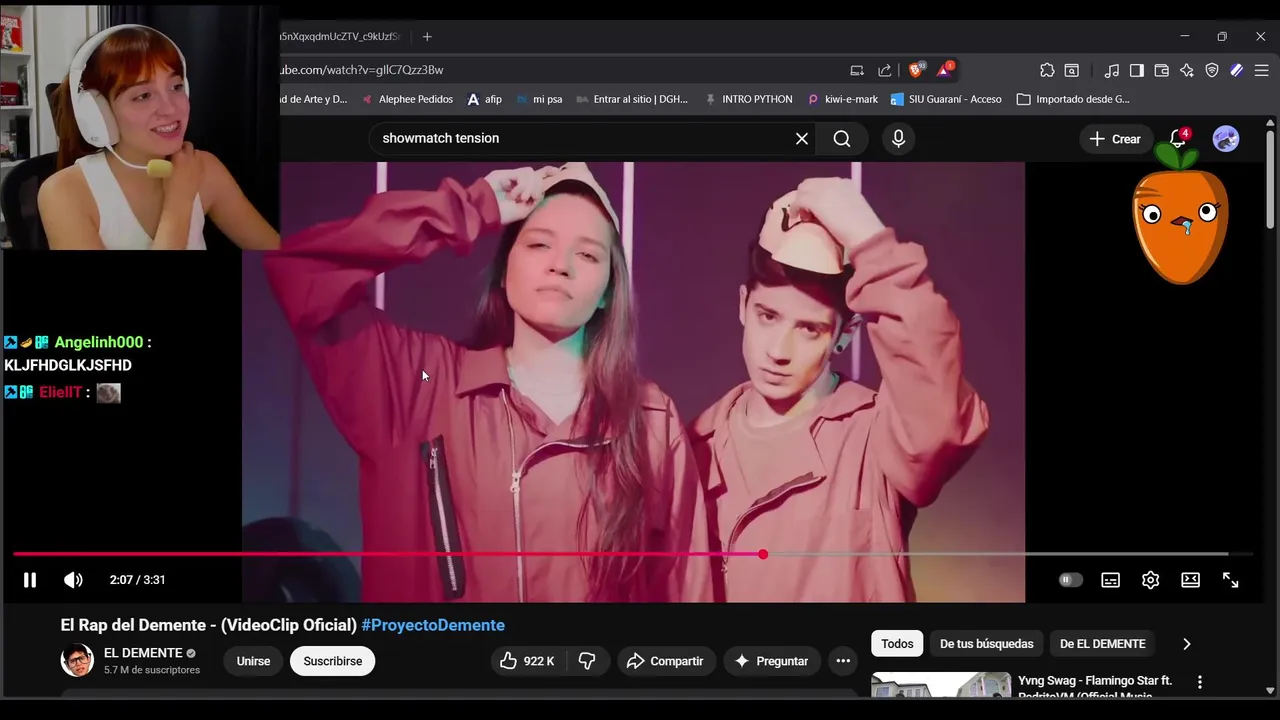Open the browser extensions puzzle icon

(x=1047, y=70)
